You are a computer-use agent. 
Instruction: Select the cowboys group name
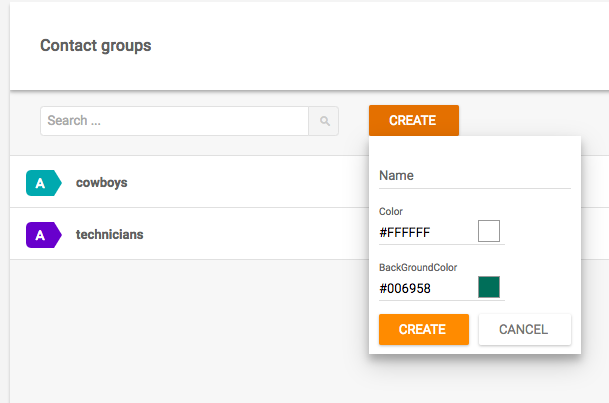102,183
